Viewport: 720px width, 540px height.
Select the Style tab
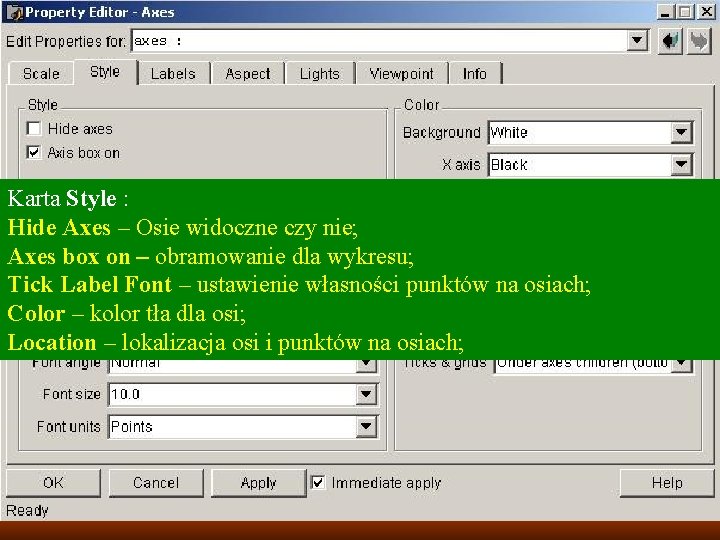coord(105,72)
